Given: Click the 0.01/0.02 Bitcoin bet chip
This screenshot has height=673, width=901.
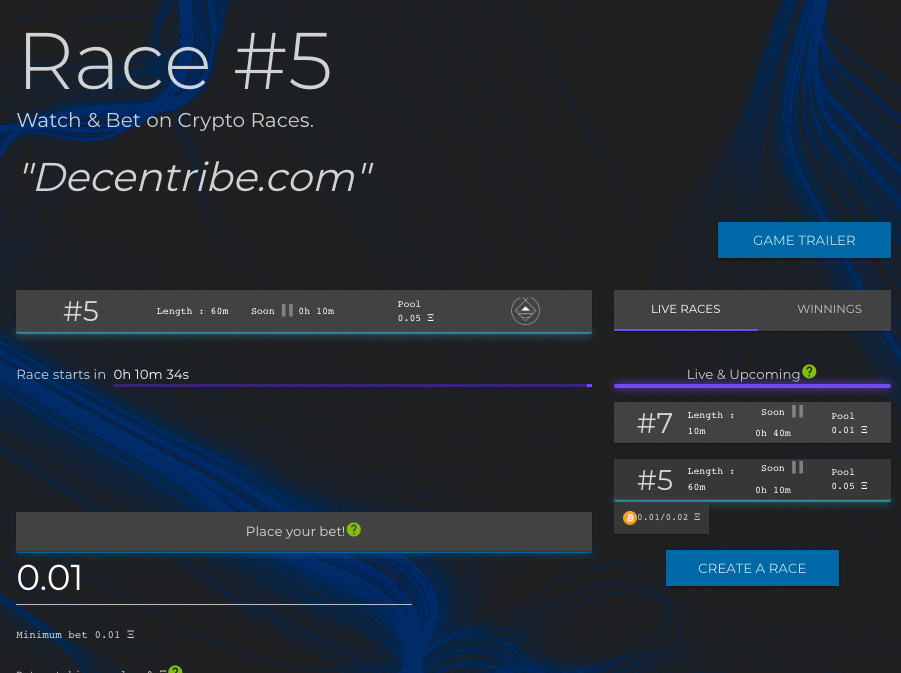Looking at the screenshot, I should [661, 518].
